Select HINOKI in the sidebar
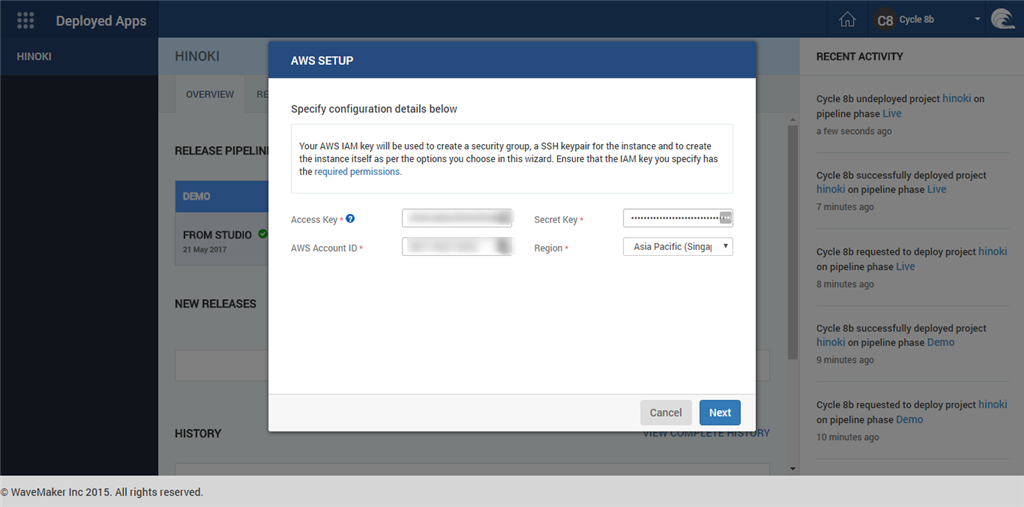Viewport: 1024px width, 507px height. [34, 57]
